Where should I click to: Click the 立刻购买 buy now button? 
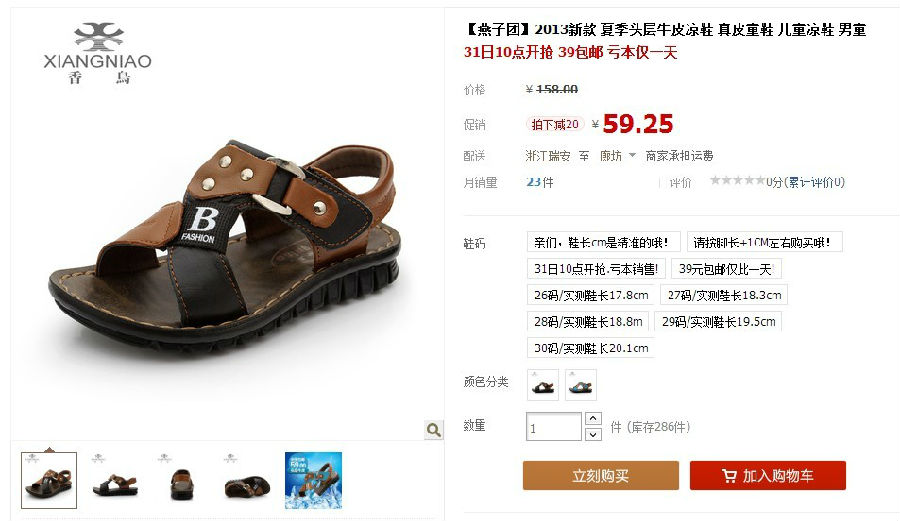[x=600, y=476]
